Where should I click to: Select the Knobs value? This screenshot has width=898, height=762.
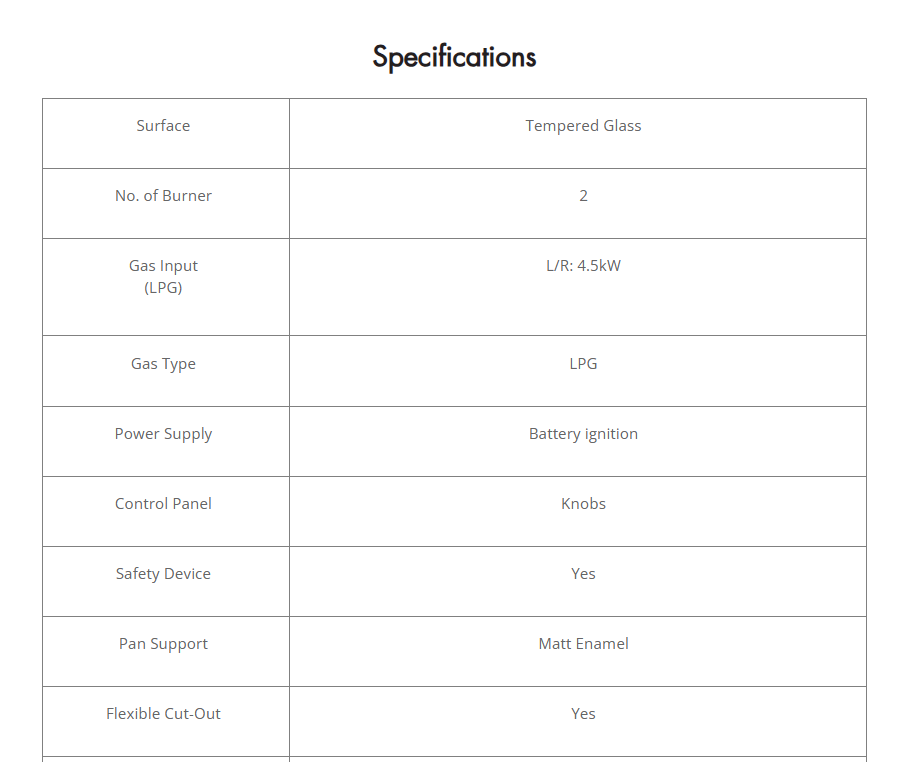583,504
